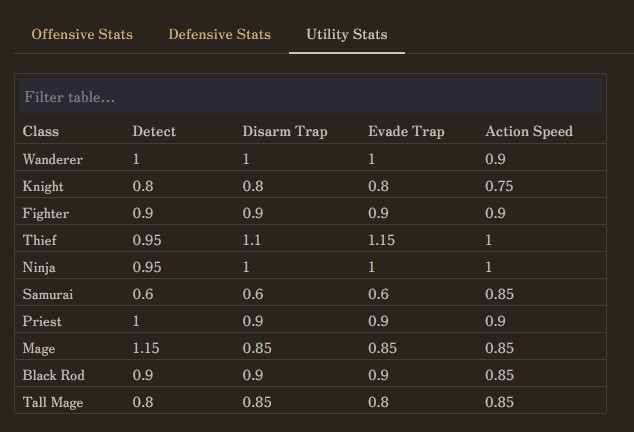Sort by the Evade Trap column header
Screen dimensions: 634x432
pyautogui.click(x=406, y=131)
